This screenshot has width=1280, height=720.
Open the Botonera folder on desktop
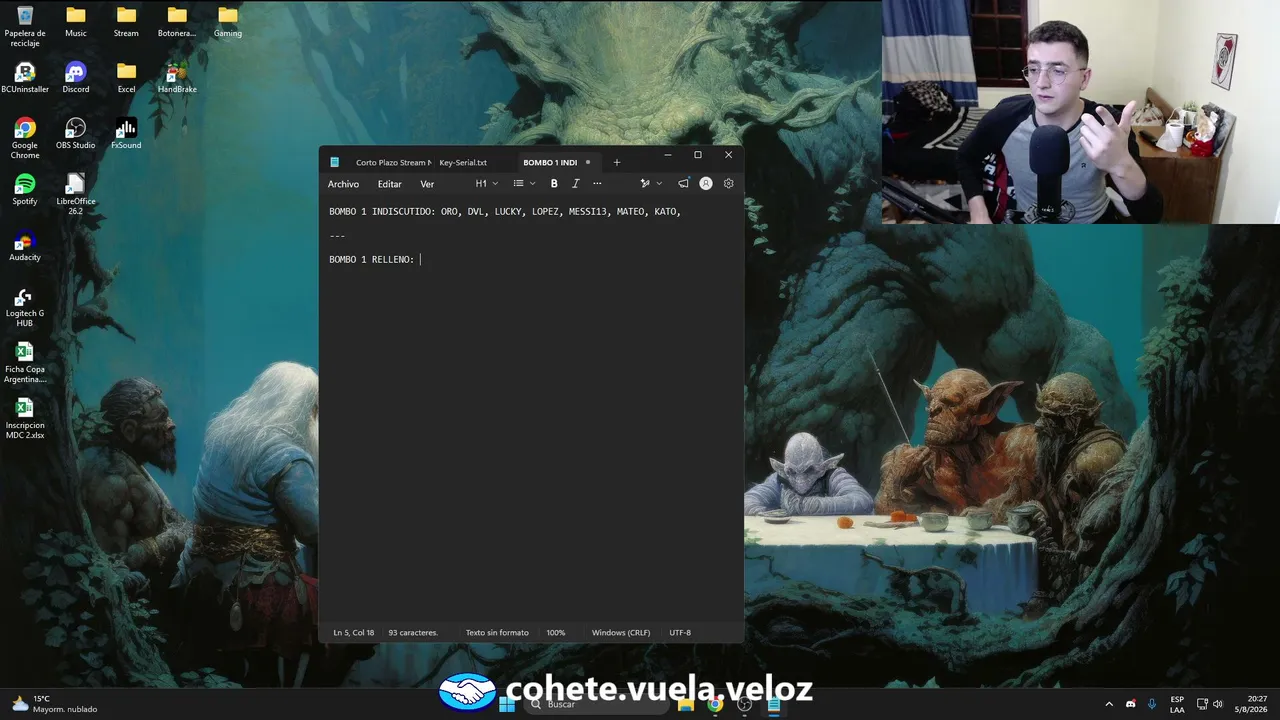coord(177,21)
